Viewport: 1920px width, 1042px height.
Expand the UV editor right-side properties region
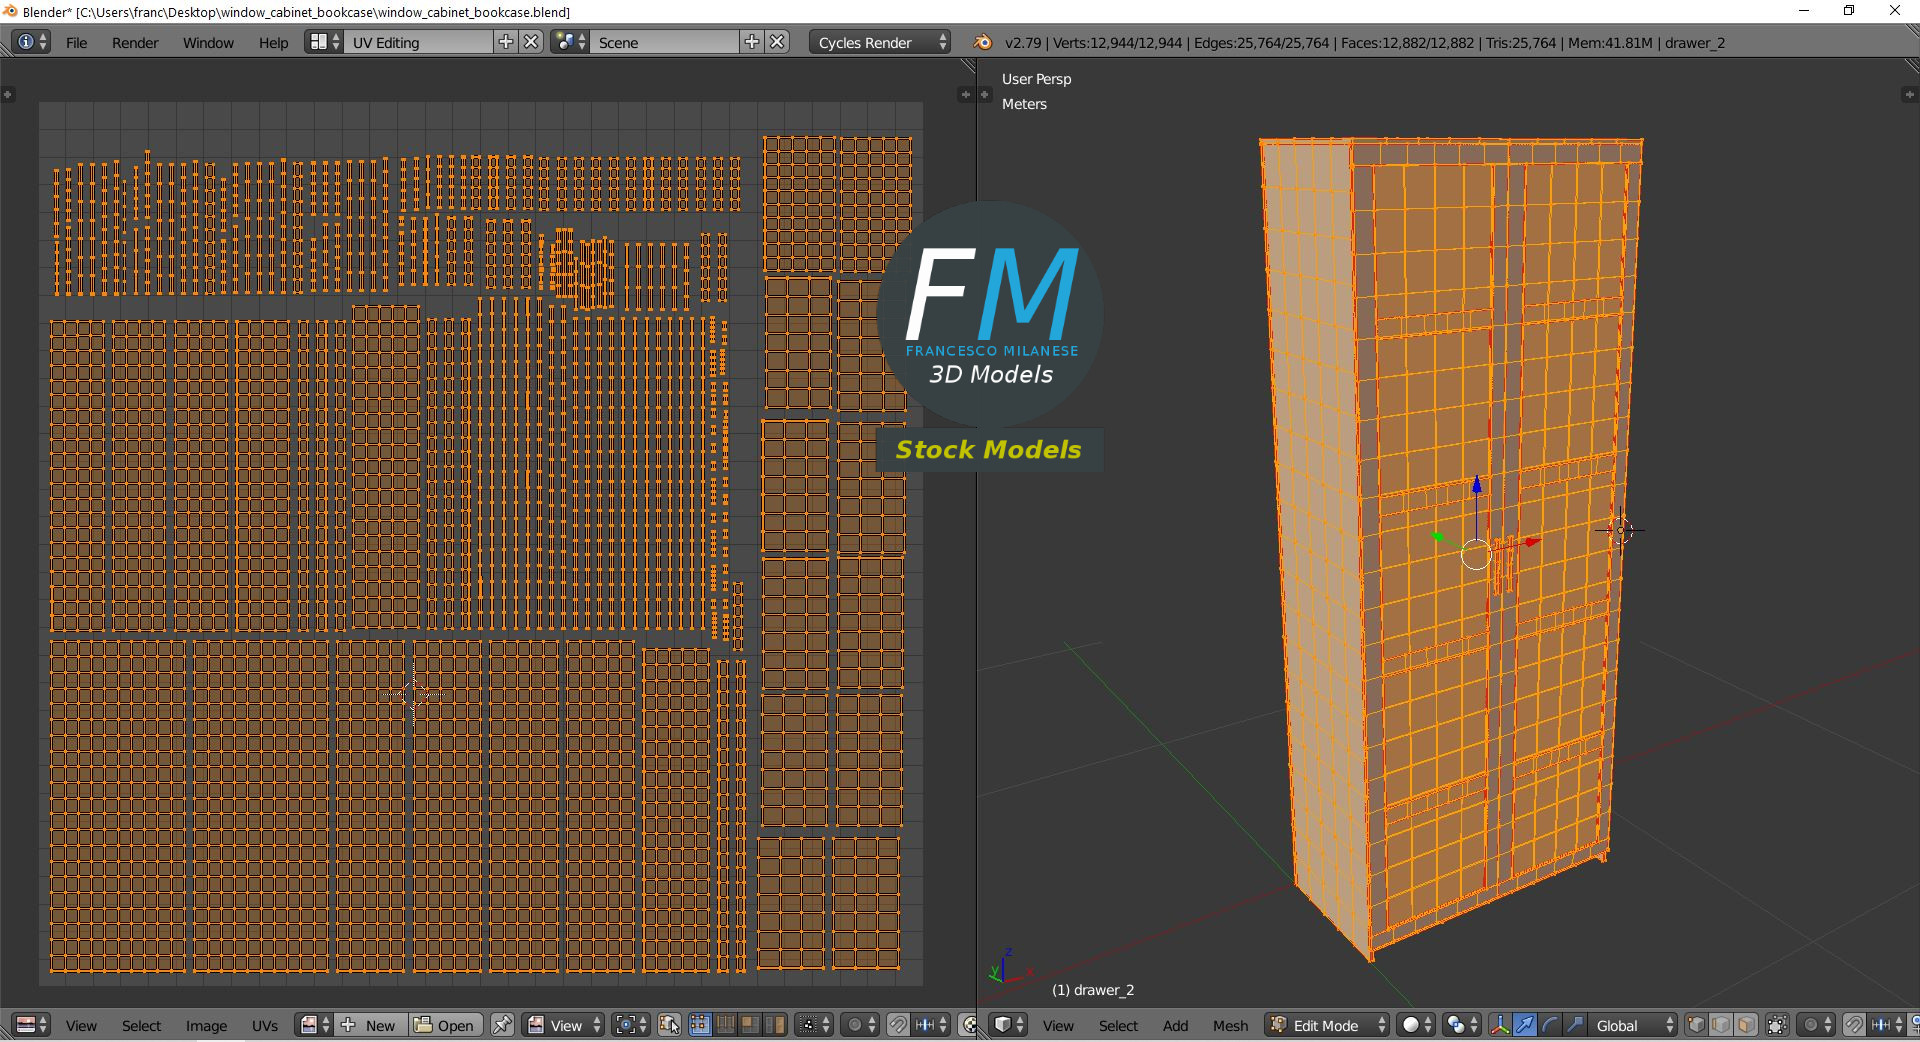965,94
